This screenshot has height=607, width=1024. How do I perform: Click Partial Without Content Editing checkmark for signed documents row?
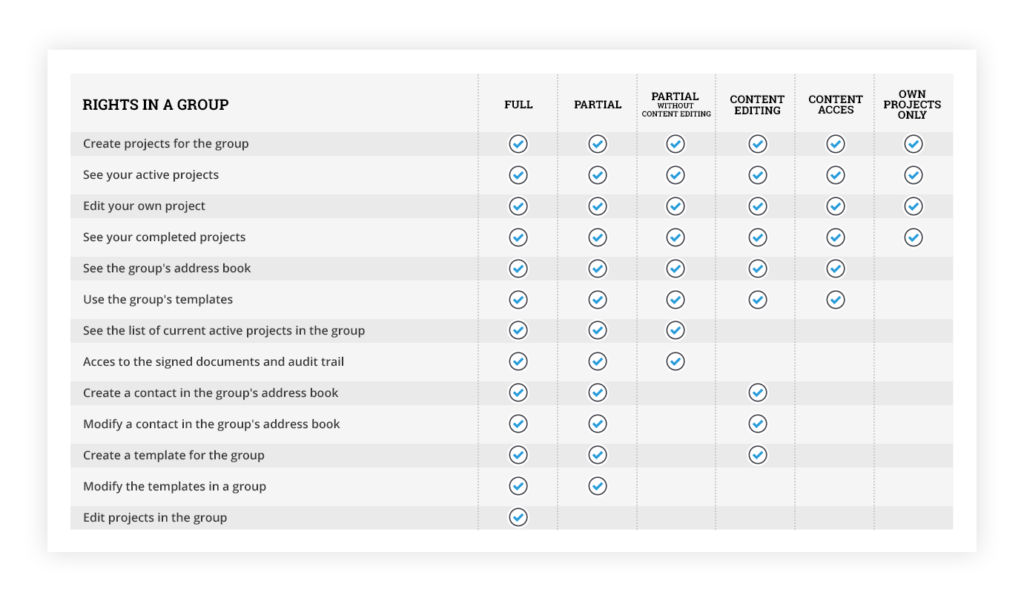[675, 361]
